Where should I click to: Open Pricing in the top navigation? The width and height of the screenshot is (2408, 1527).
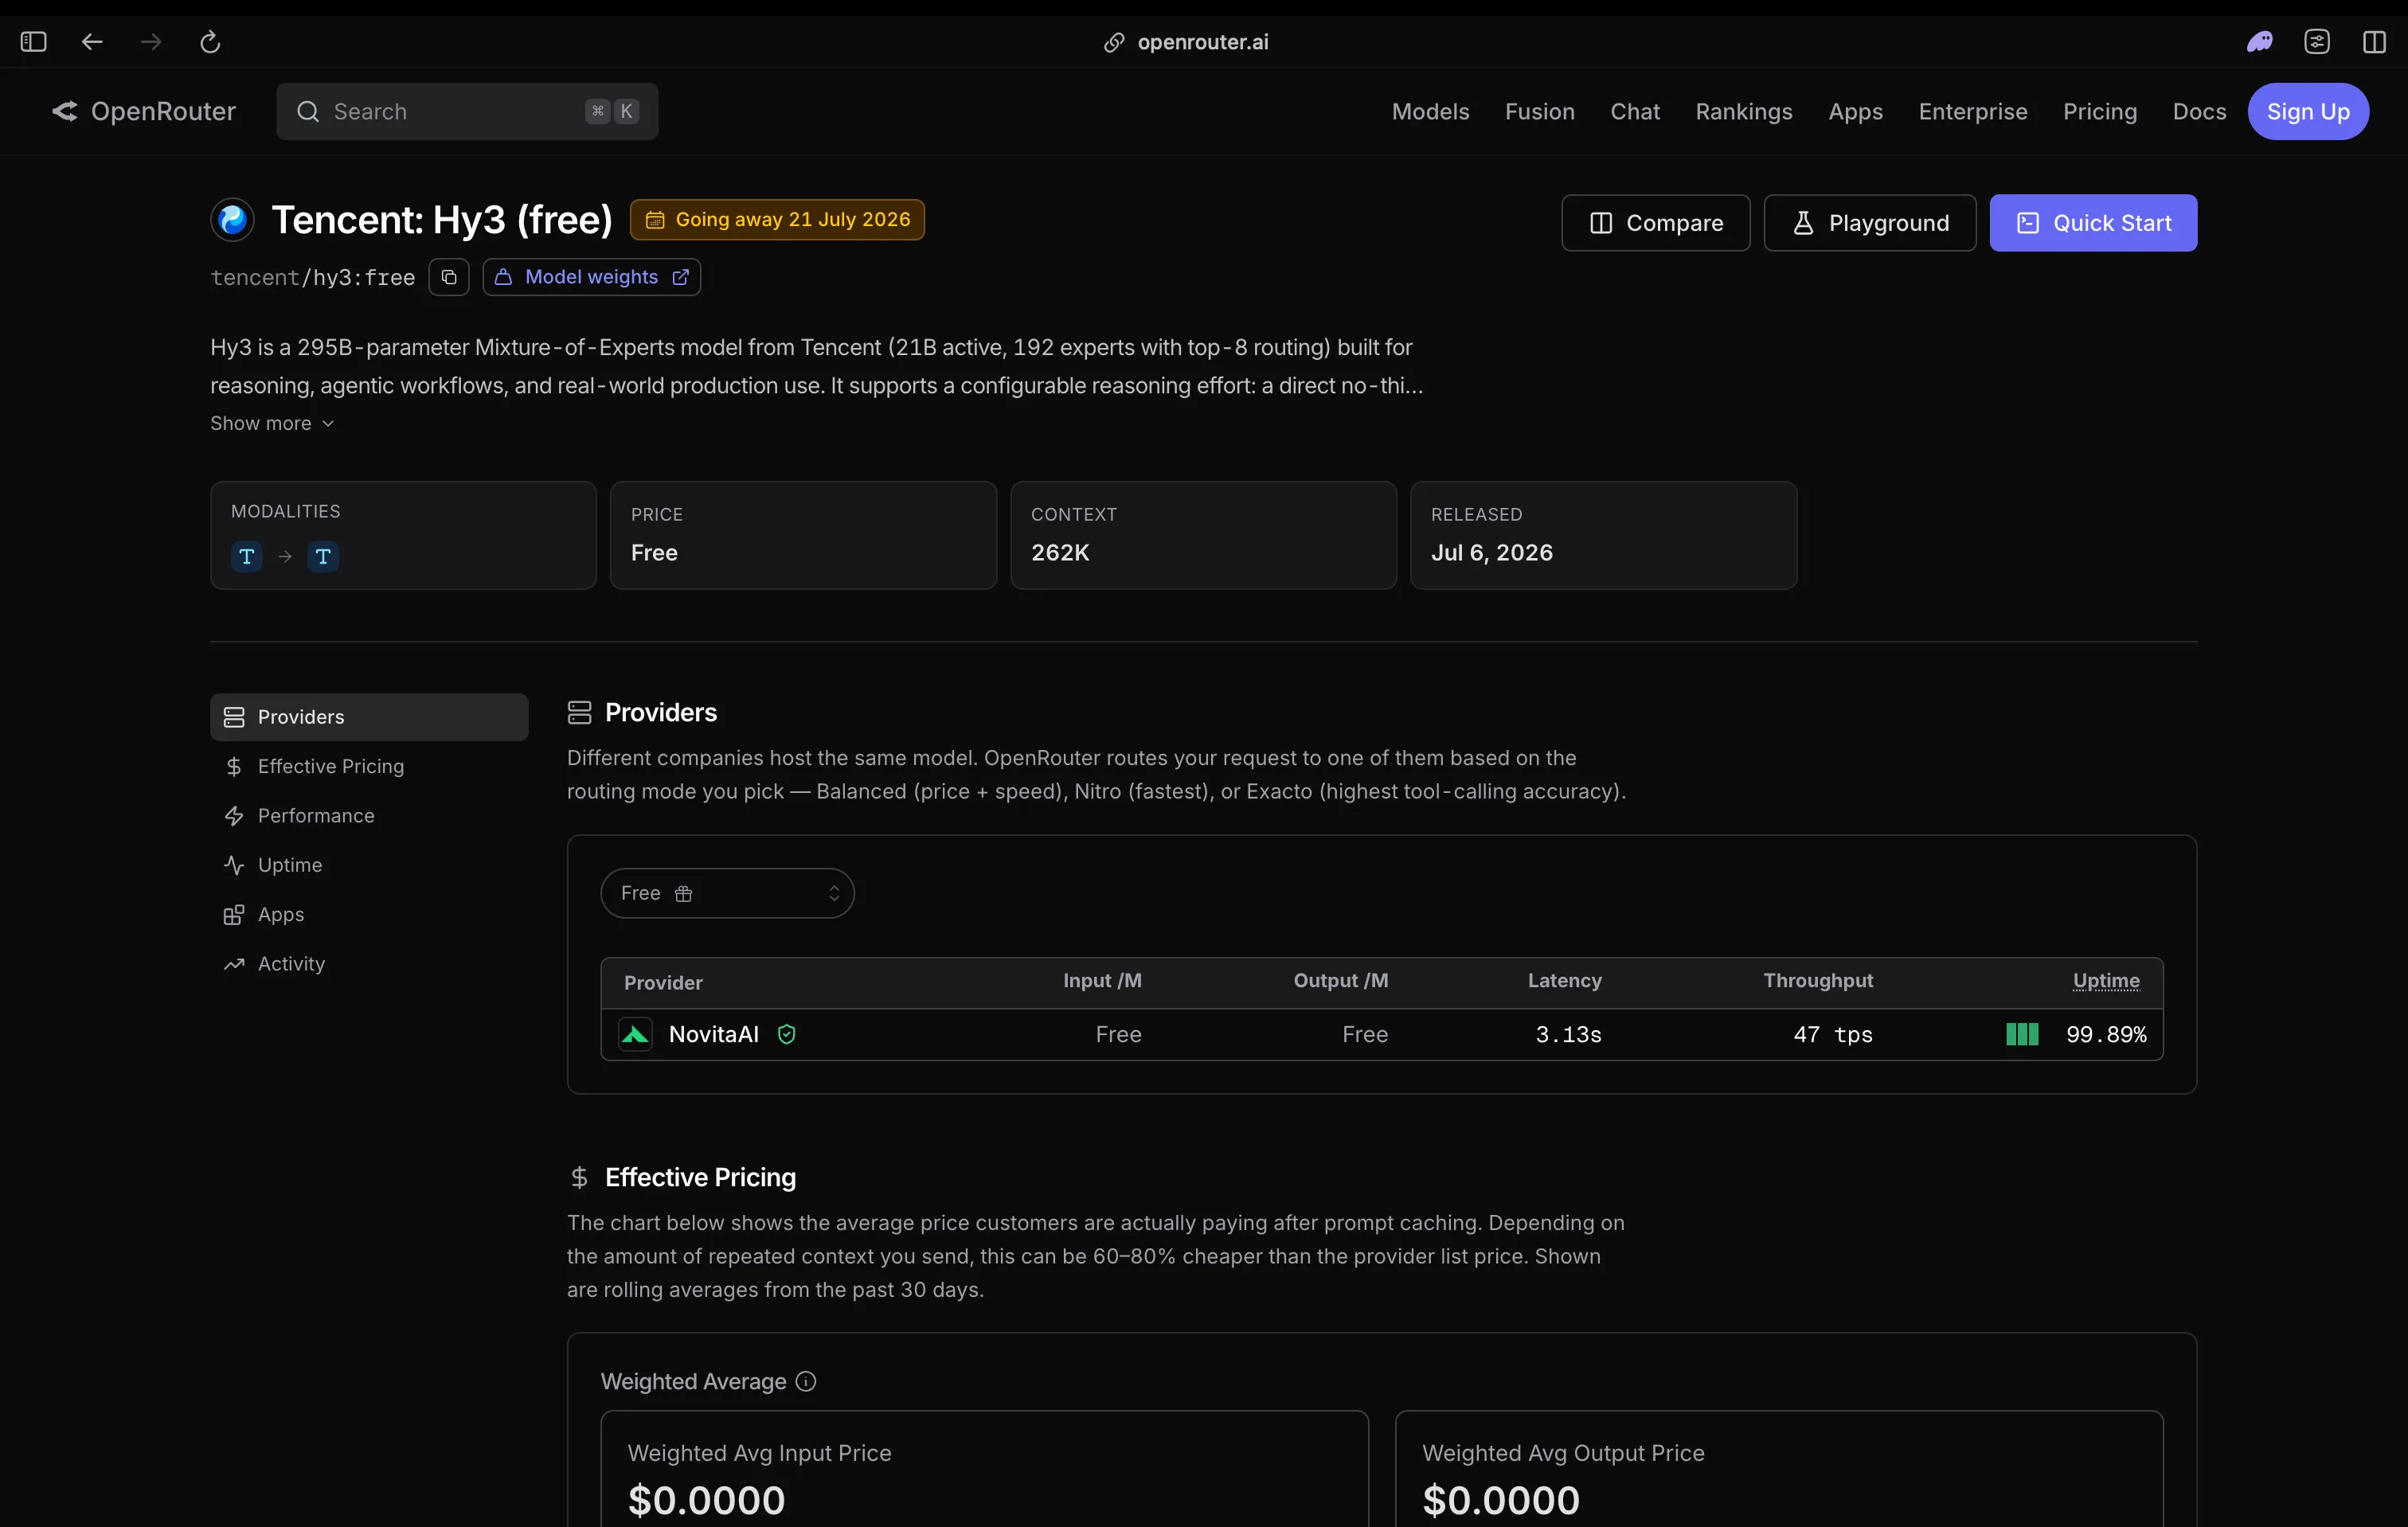pyautogui.click(x=2099, y=111)
